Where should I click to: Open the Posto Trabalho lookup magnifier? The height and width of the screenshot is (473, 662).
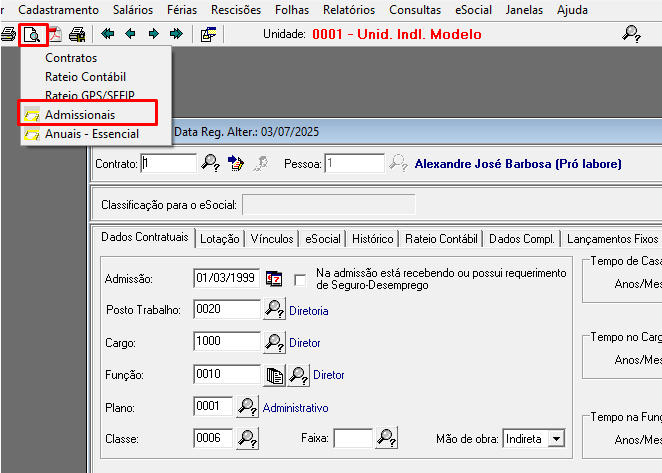click(x=274, y=310)
